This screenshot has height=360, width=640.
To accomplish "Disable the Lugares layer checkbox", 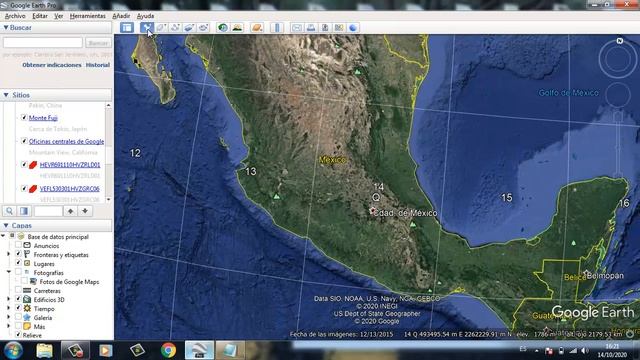I will click(18, 263).
